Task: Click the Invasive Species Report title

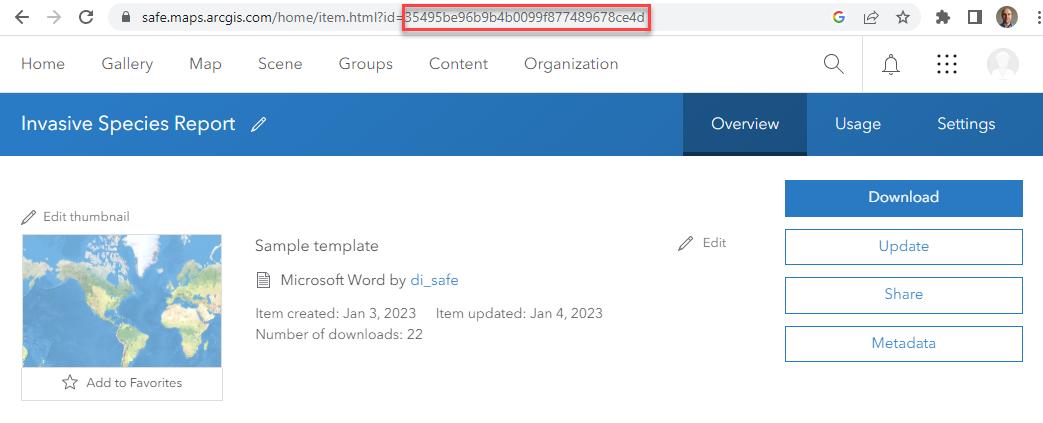Action: coord(128,124)
